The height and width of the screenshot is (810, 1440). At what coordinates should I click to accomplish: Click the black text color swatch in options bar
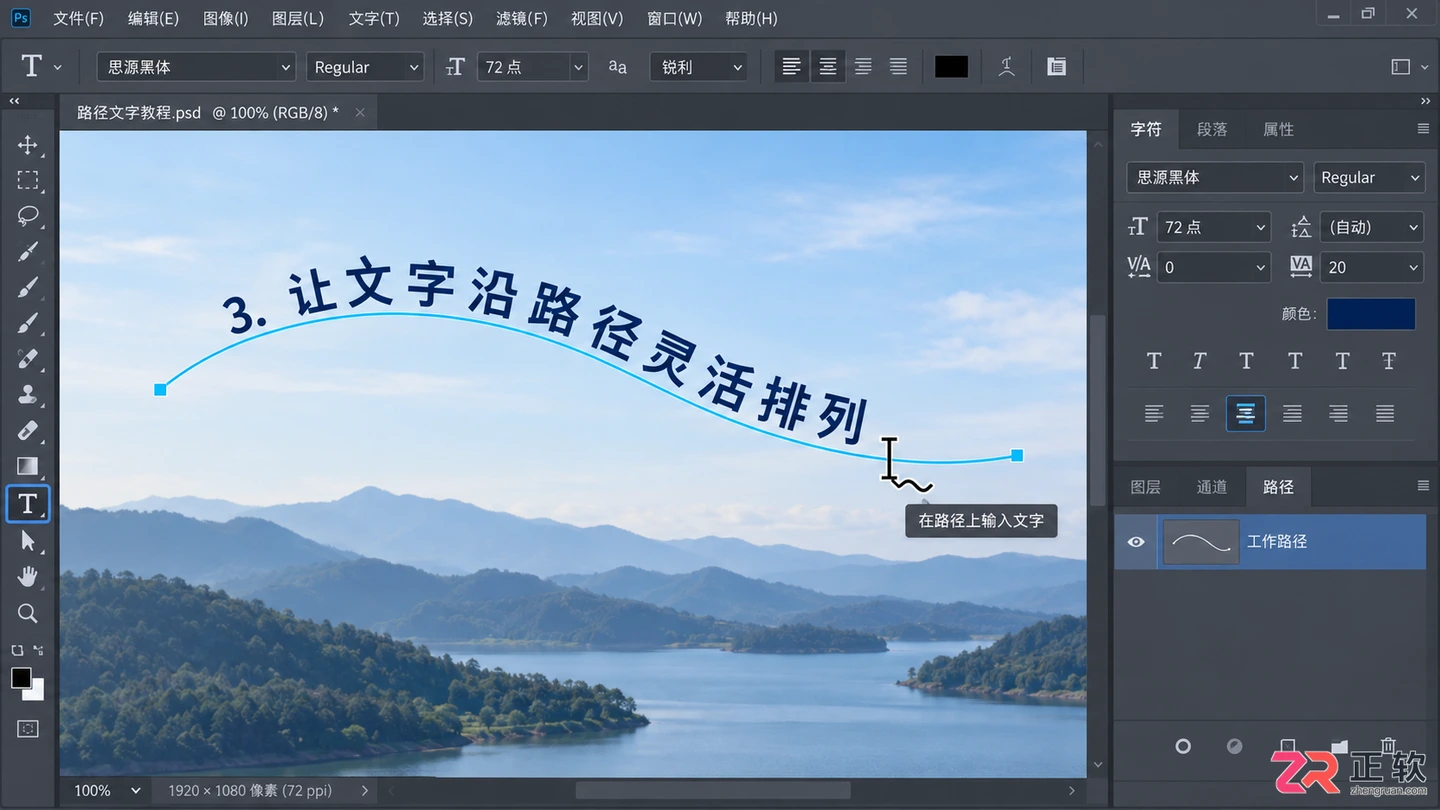pos(951,67)
